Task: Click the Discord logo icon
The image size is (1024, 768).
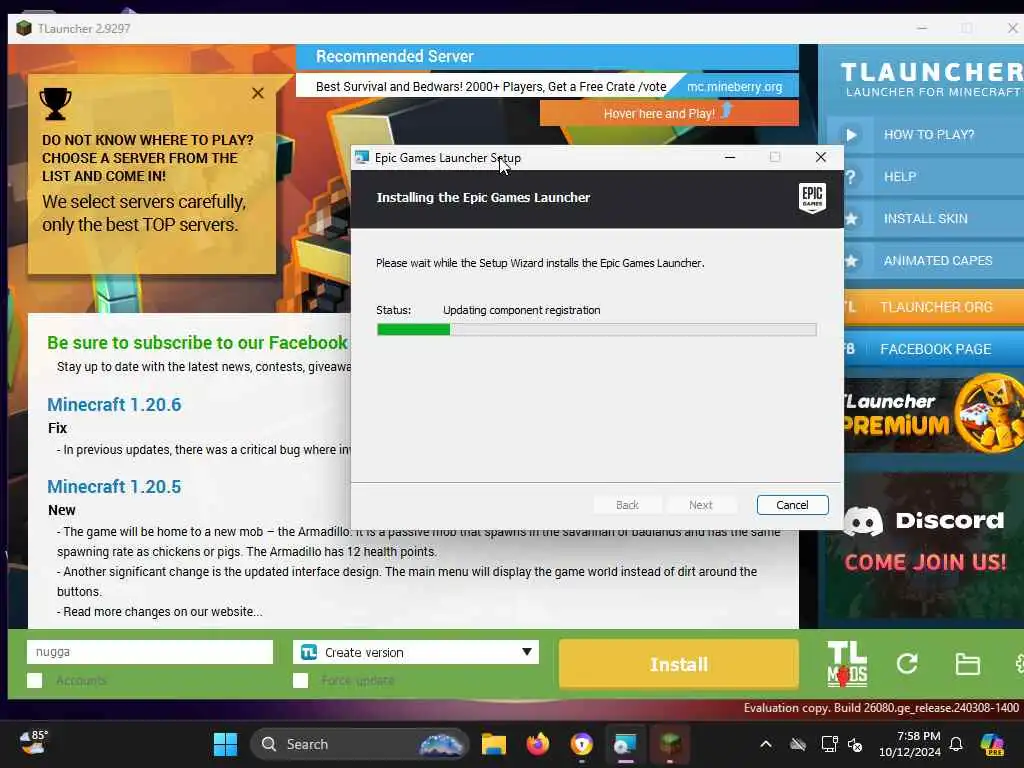Action: [863, 521]
